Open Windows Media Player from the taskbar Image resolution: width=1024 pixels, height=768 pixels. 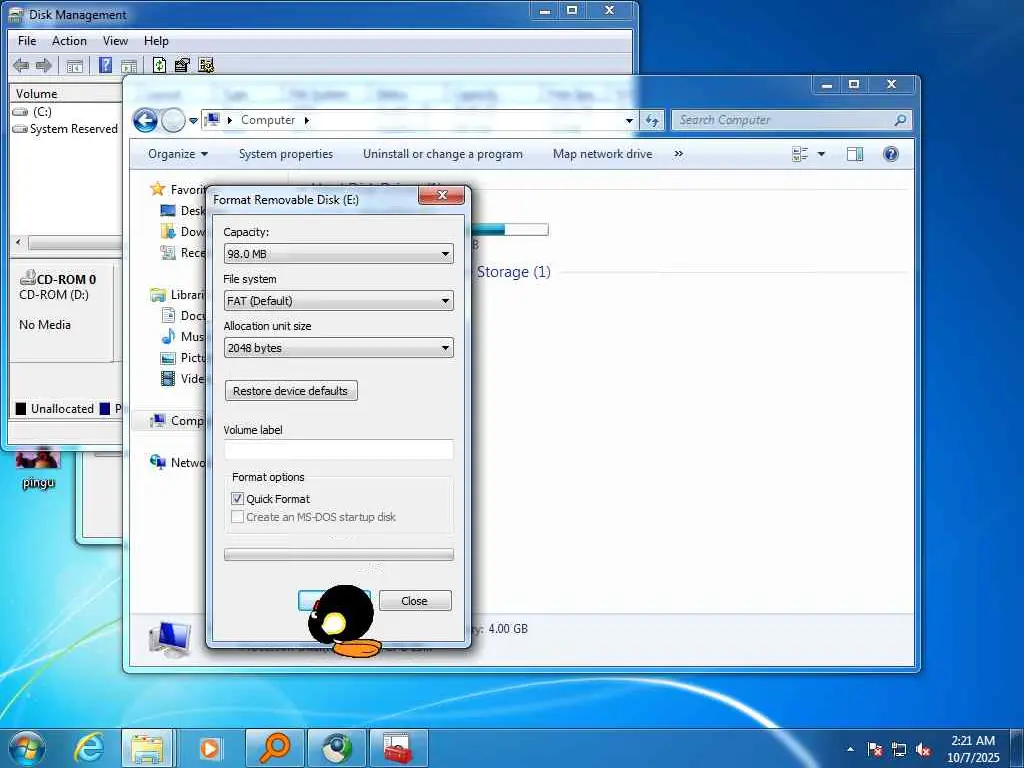click(210, 748)
